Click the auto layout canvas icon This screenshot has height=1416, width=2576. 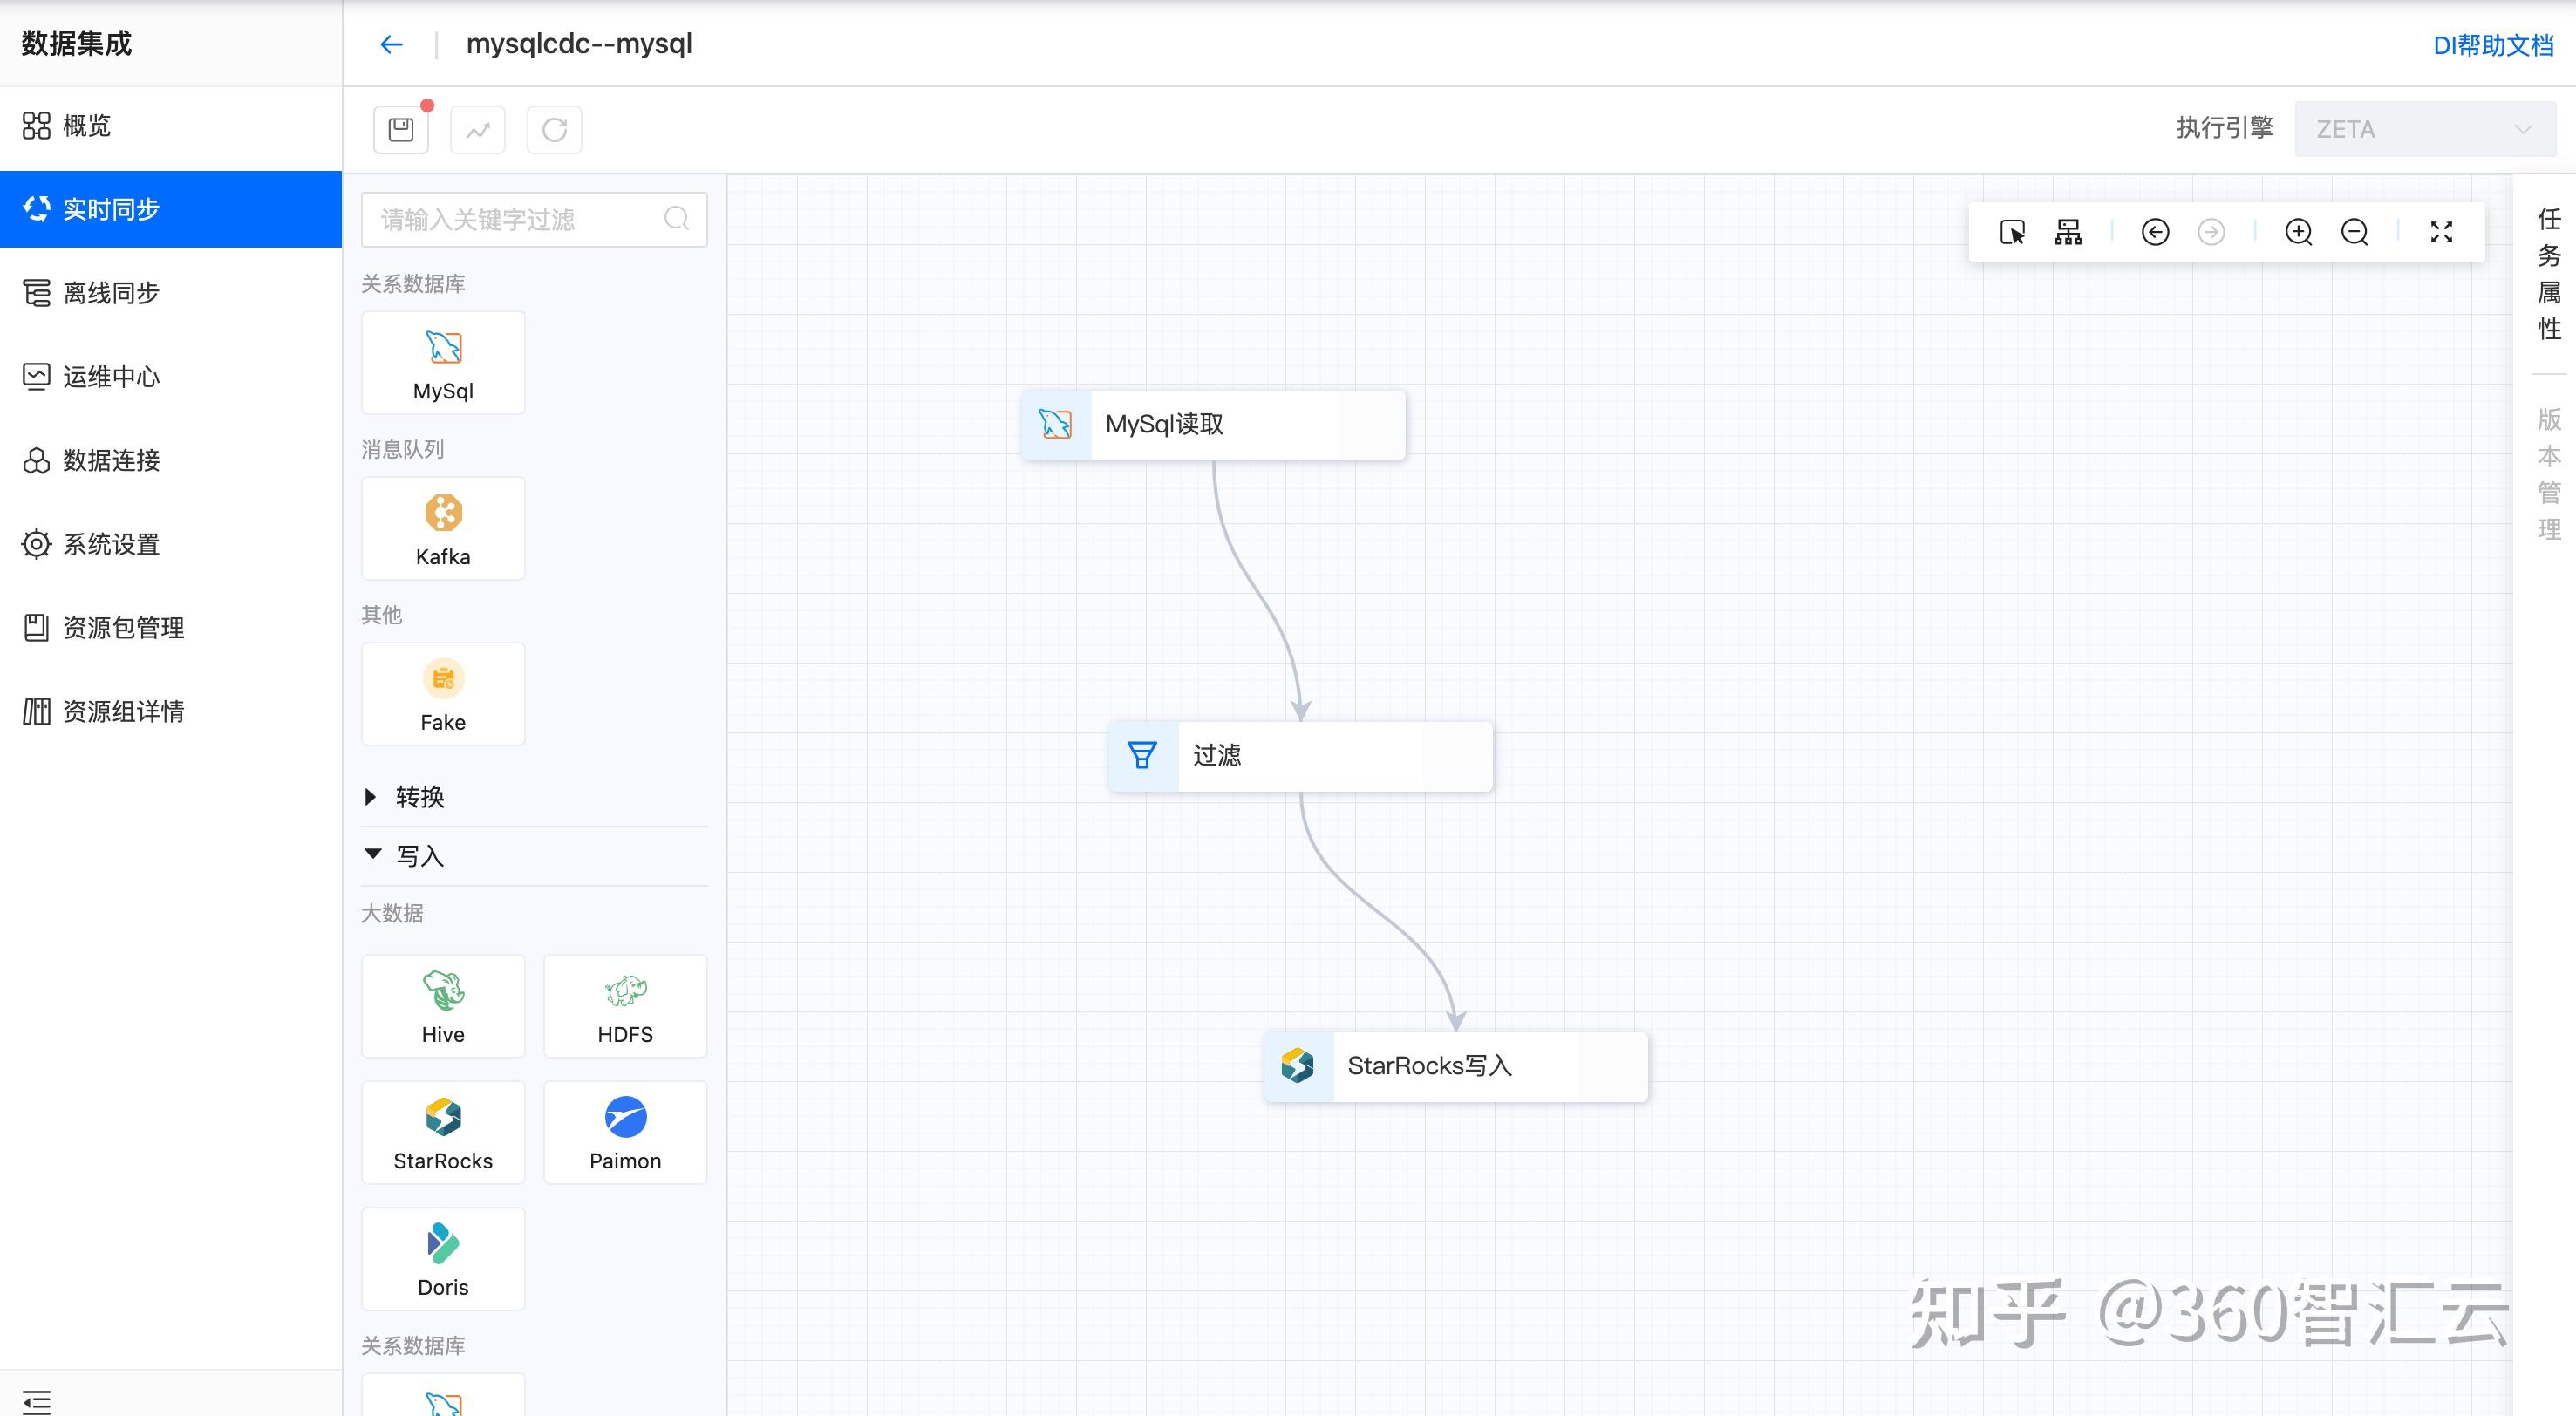tap(2068, 232)
